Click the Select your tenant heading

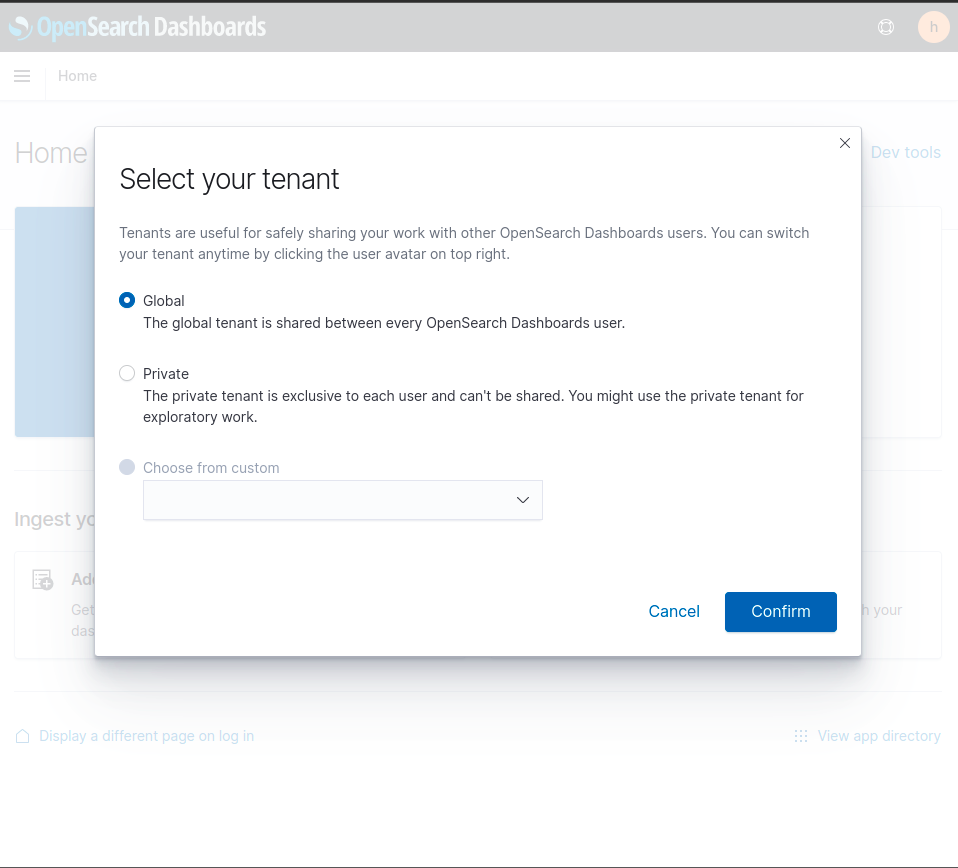point(229,179)
